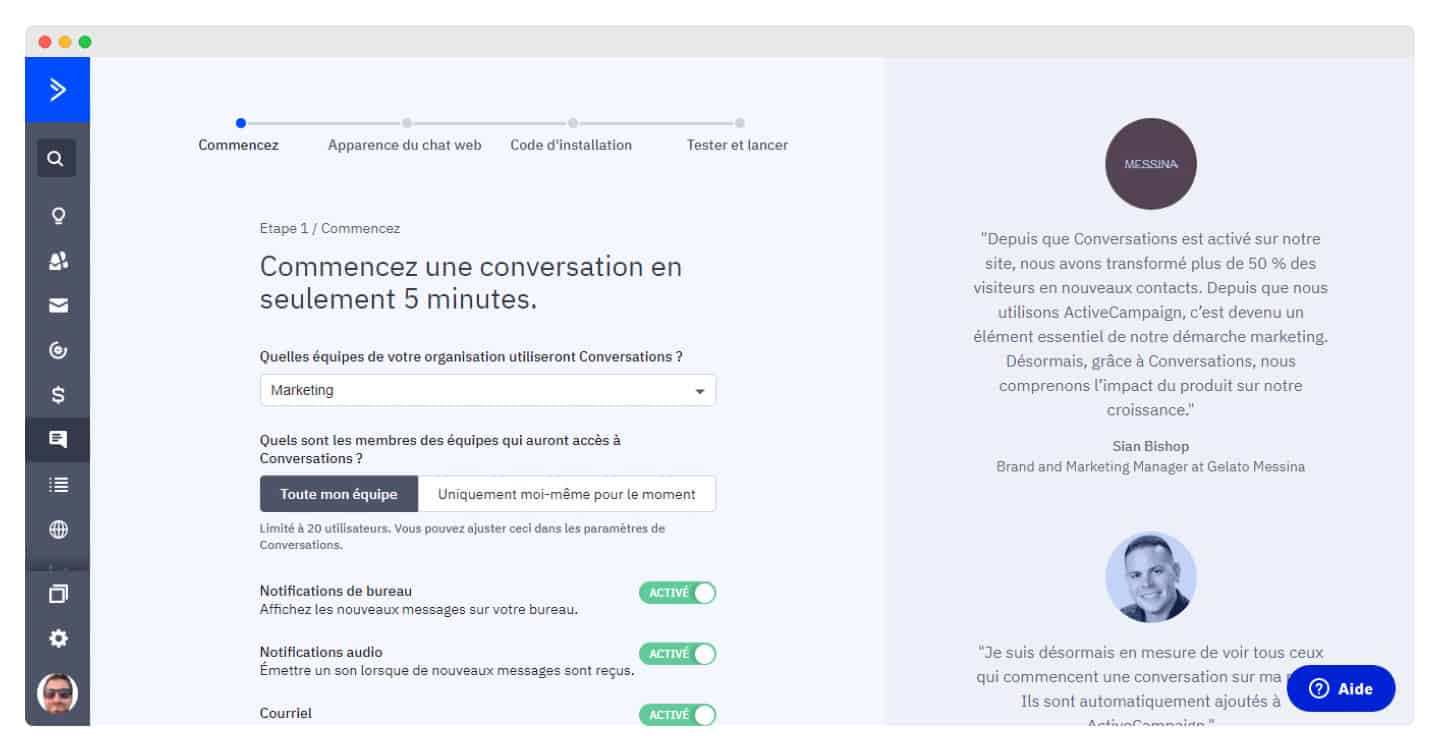Screen dimensions: 1440x751
Task: Click the Sian Bishop name text
Action: click(x=1150, y=446)
